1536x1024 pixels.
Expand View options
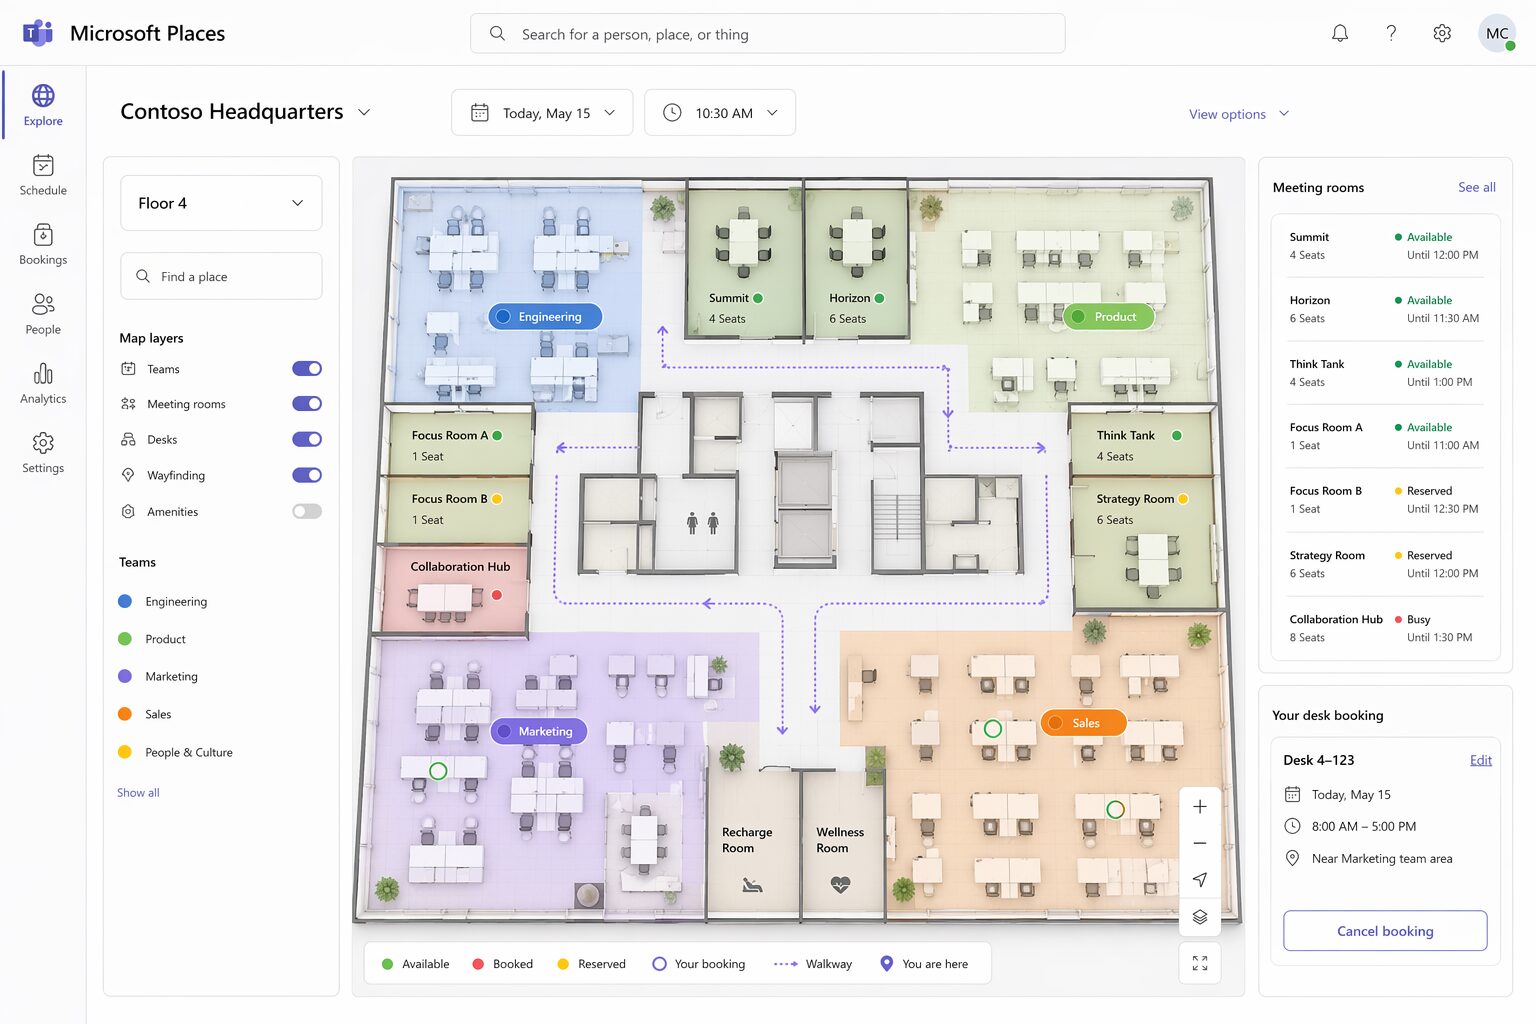(1239, 114)
